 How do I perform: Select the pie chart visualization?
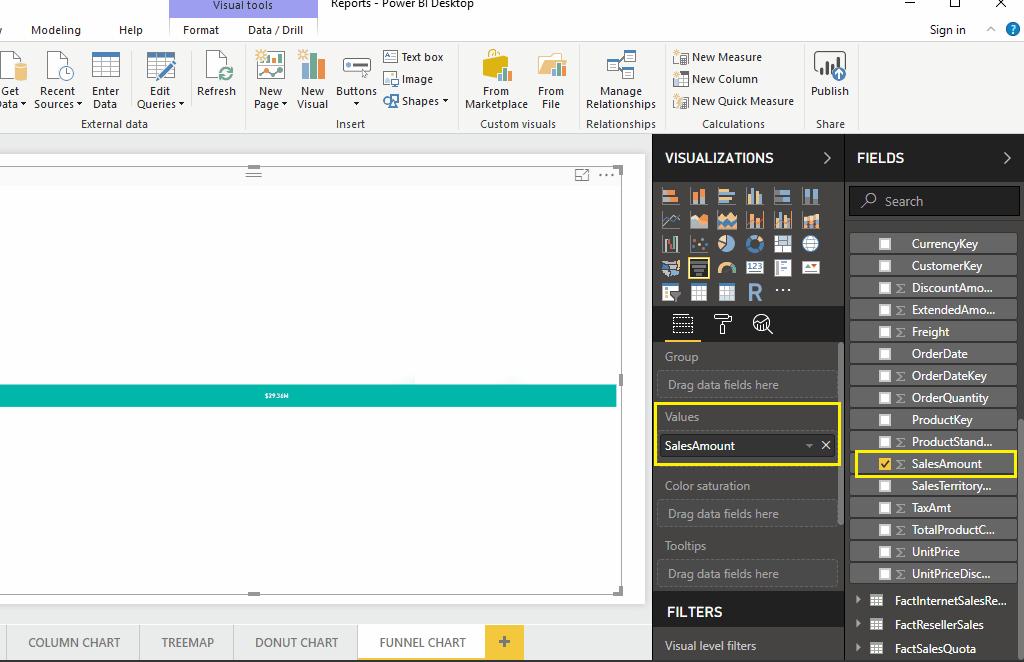coord(727,244)
